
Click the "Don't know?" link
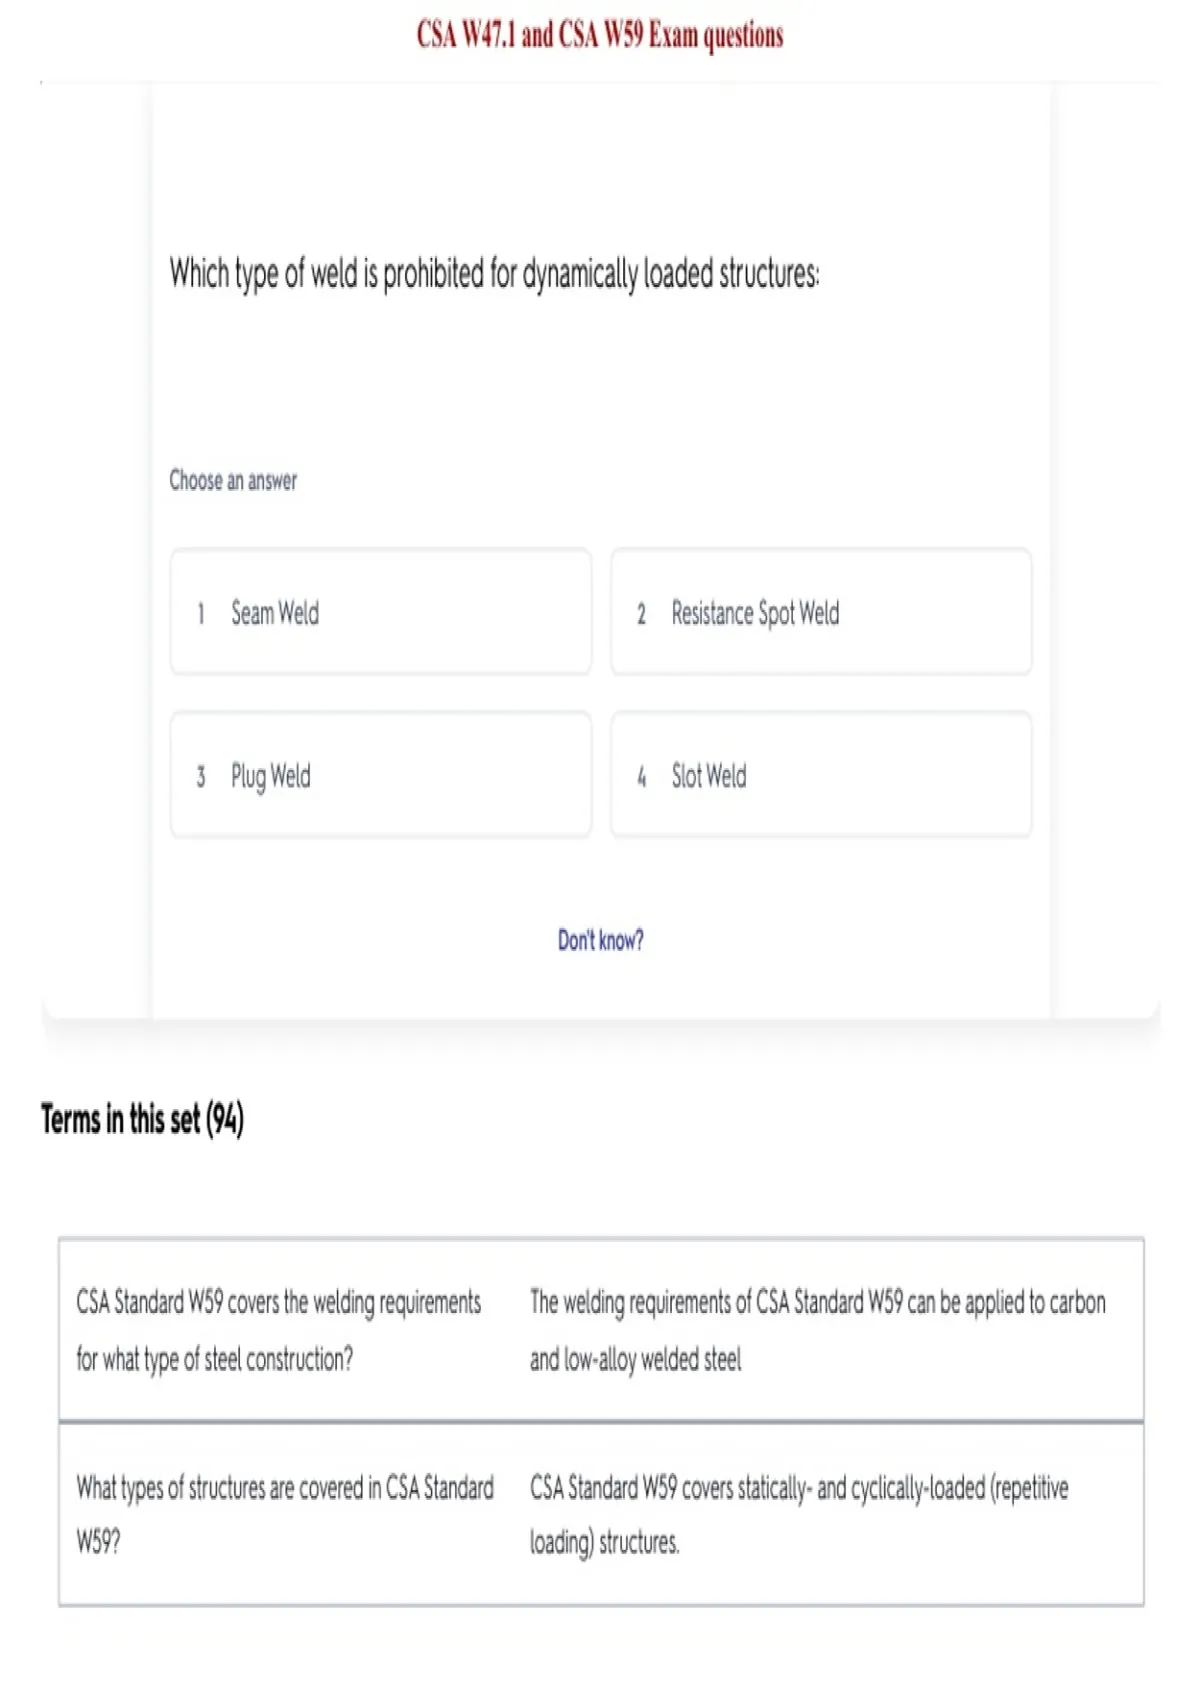click(601, 940)
